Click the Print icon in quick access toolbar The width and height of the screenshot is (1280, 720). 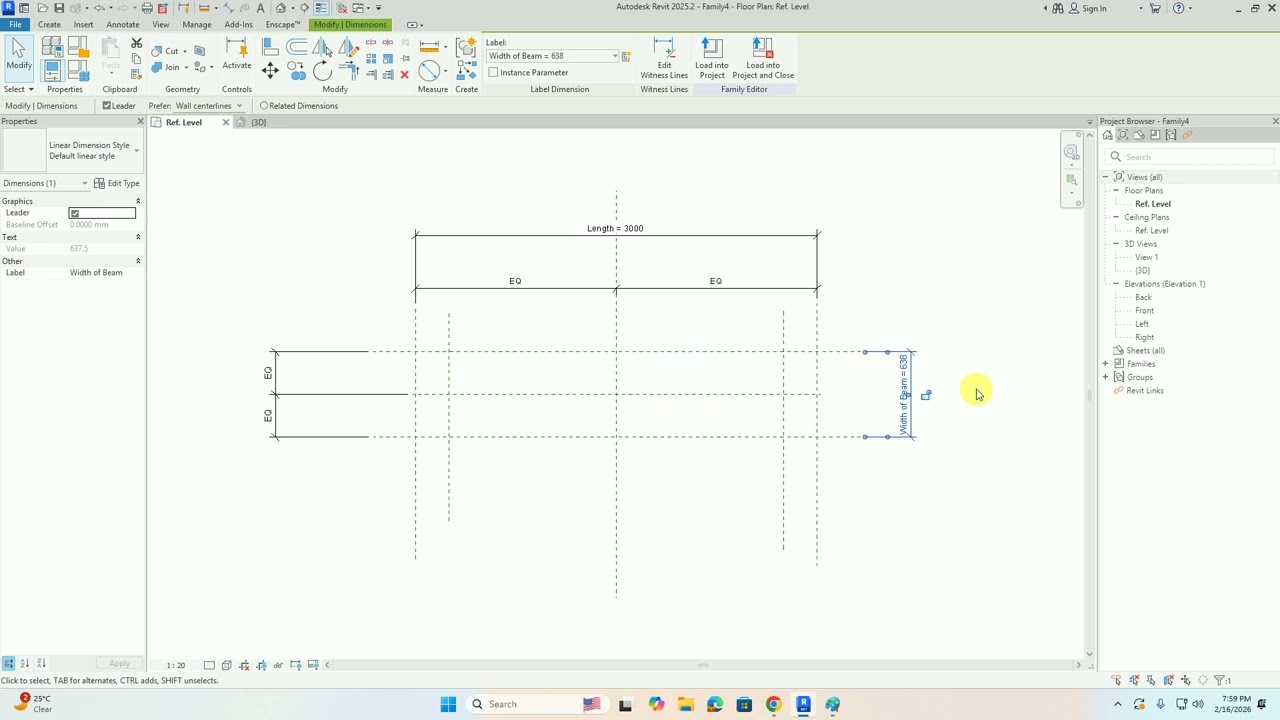click(147, 8)
